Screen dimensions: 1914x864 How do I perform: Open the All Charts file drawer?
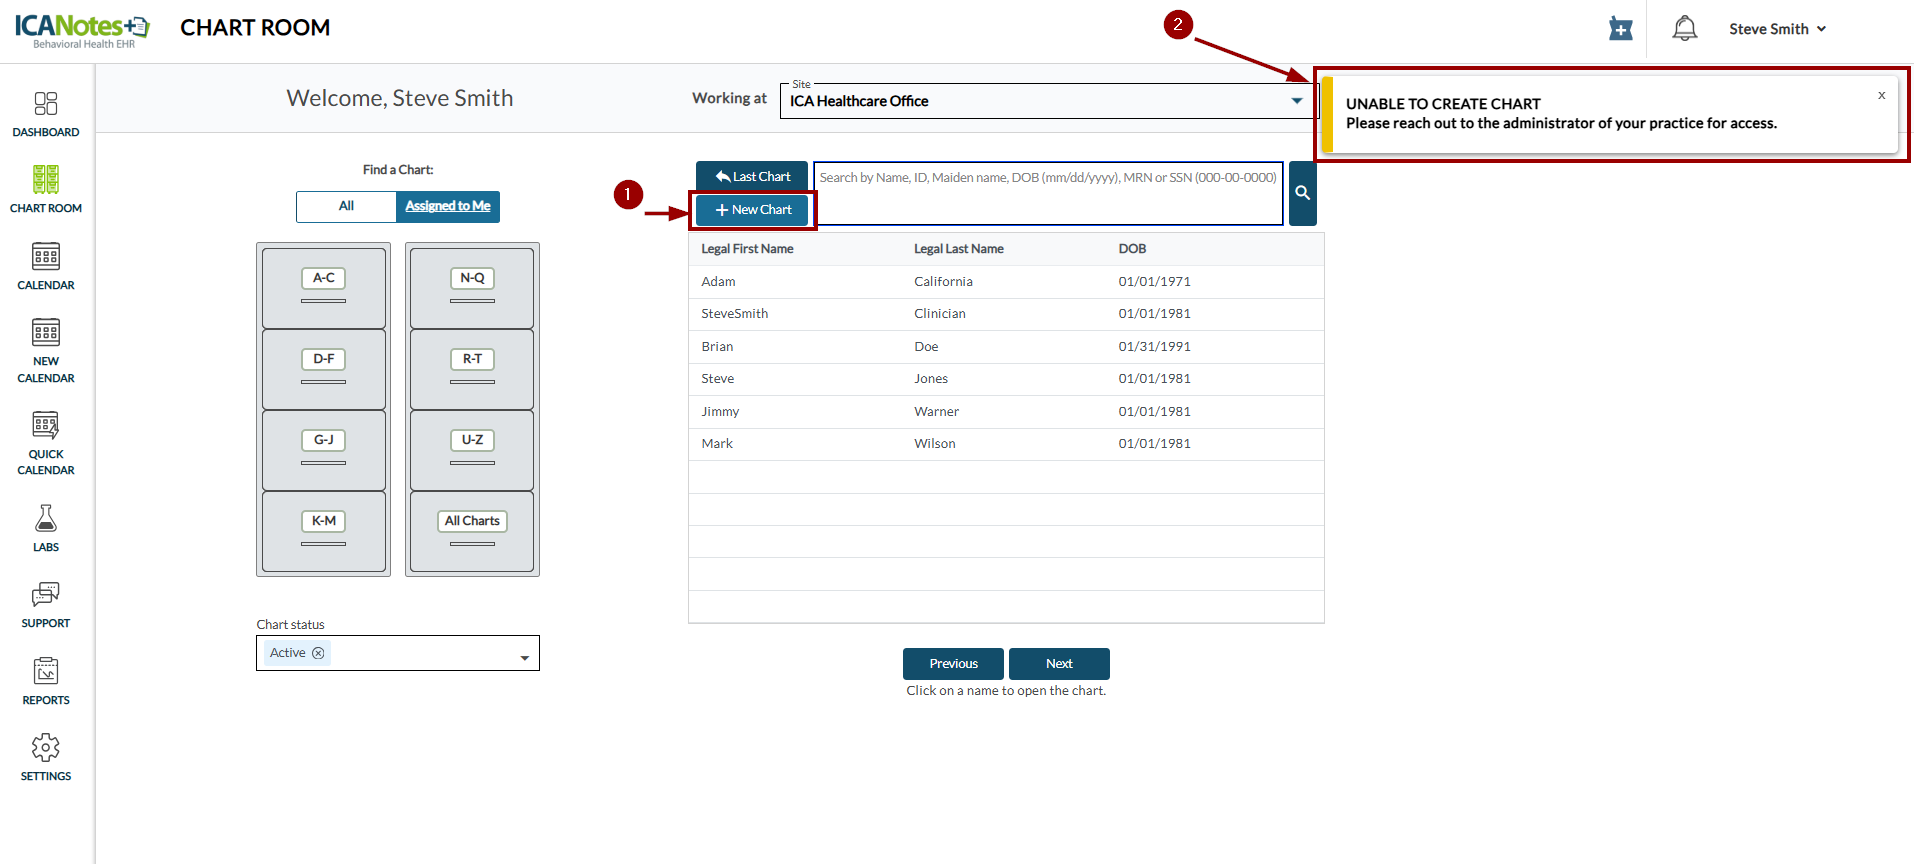pos(472,531)
